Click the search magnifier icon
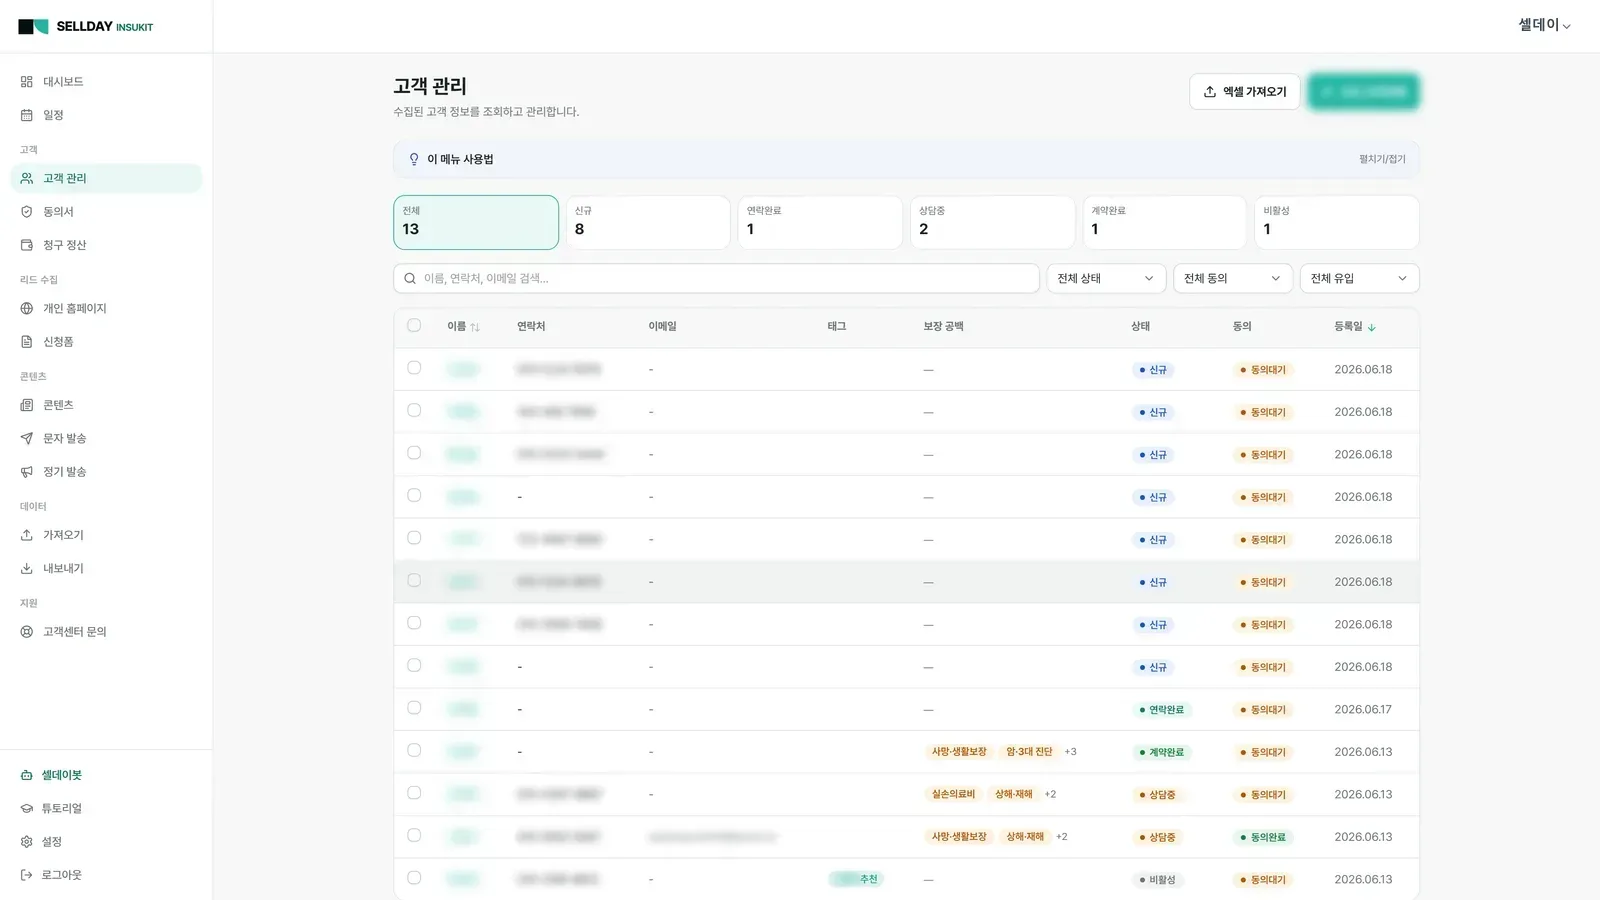Screen dimensions: 1600x900 click(410, 279)
